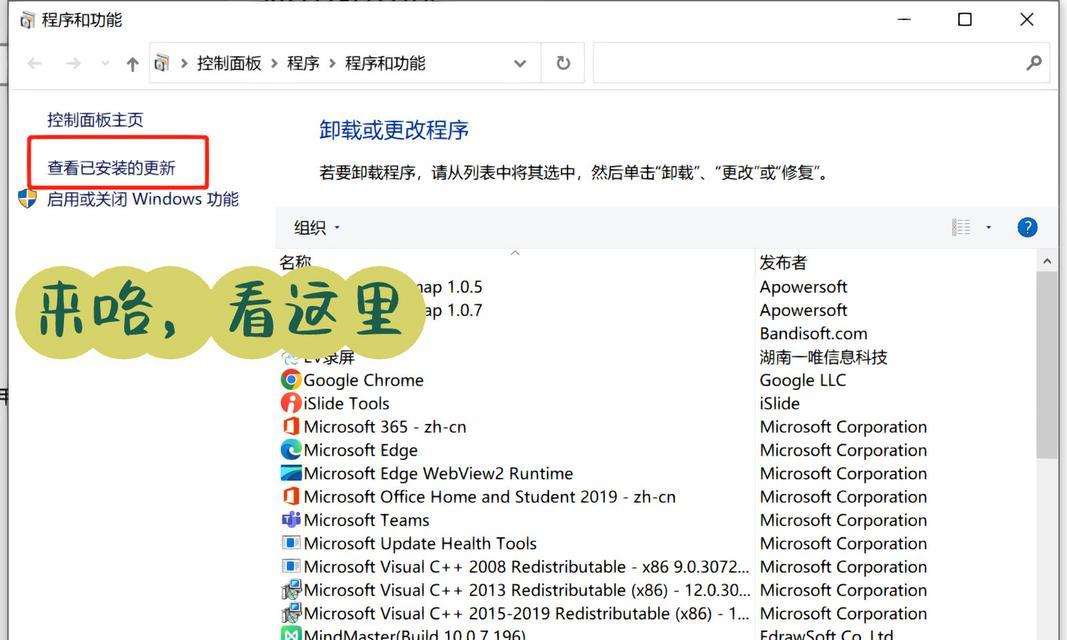
Task: Sort by 发布者 column header
Action: point(783,263)
